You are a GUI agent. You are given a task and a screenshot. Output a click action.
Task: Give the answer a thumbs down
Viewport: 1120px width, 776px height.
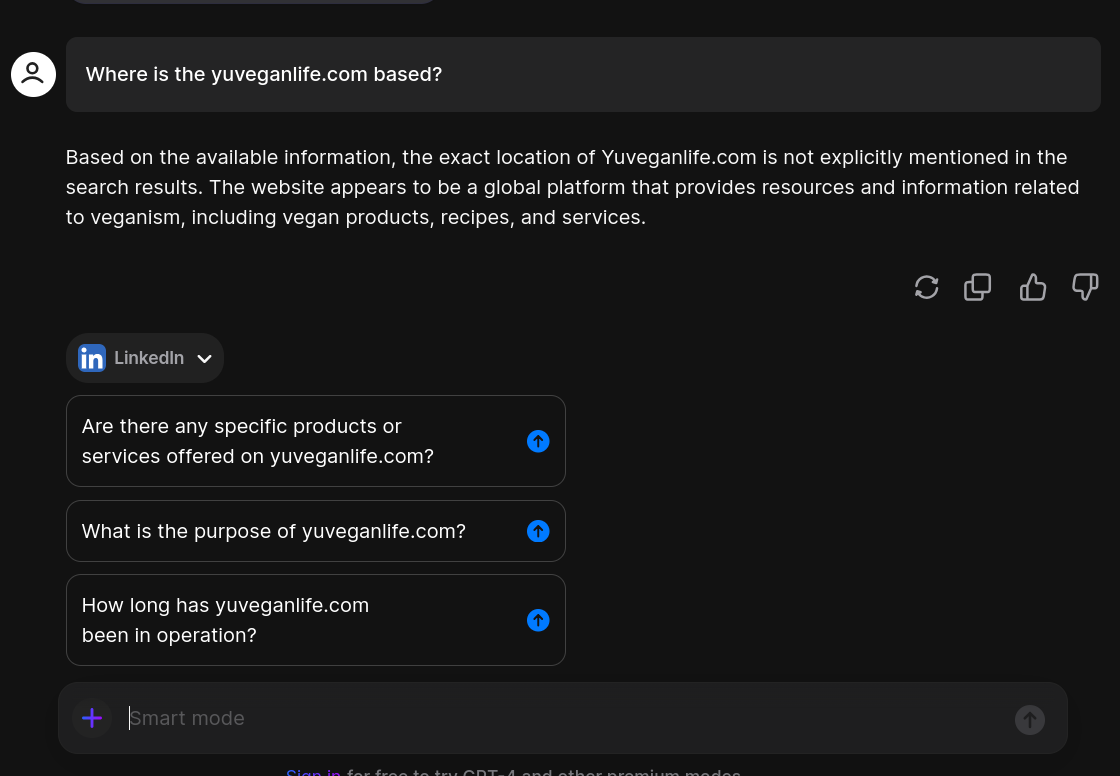coord(1085,287)
